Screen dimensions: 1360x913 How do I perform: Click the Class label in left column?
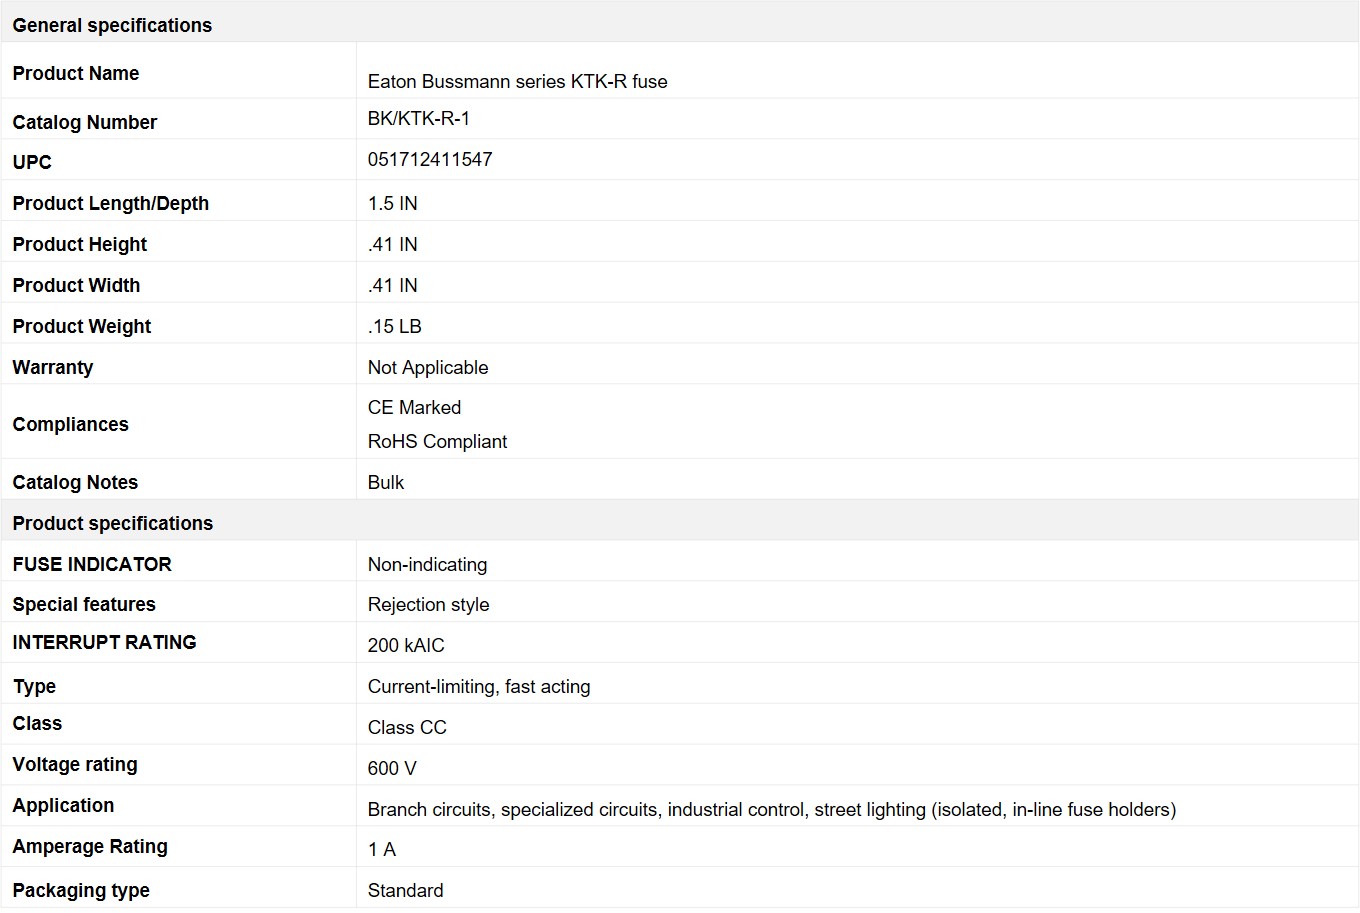37,723
